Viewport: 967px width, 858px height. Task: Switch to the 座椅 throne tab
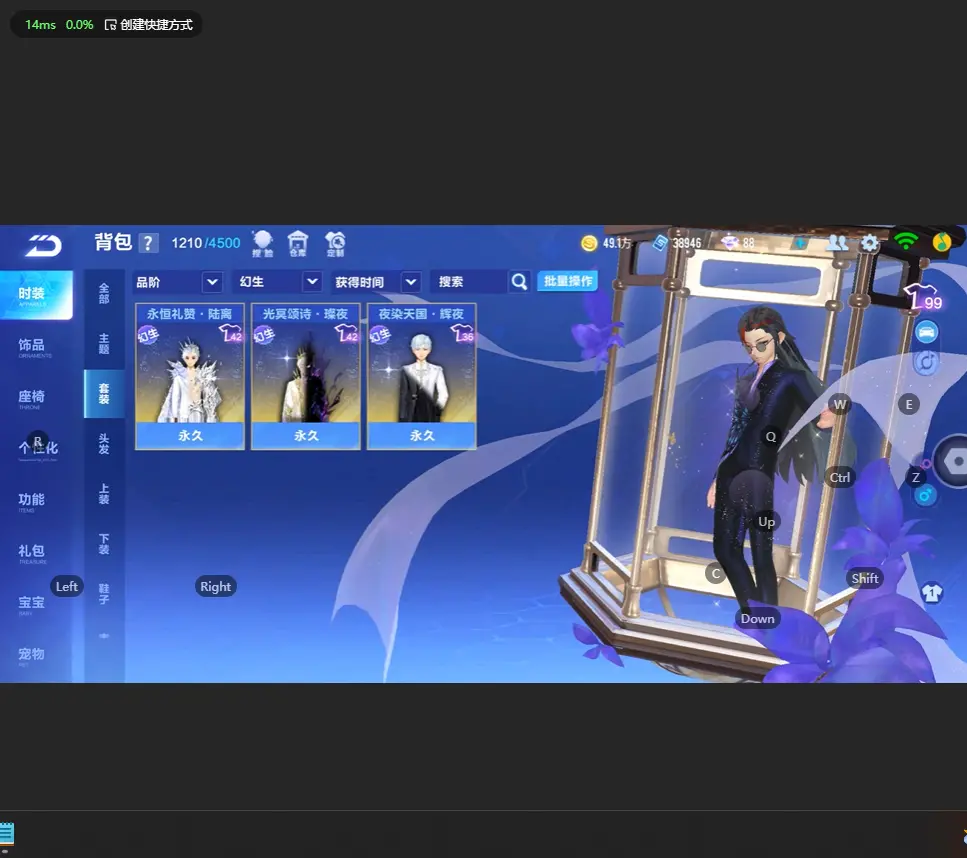pos(31,398)
